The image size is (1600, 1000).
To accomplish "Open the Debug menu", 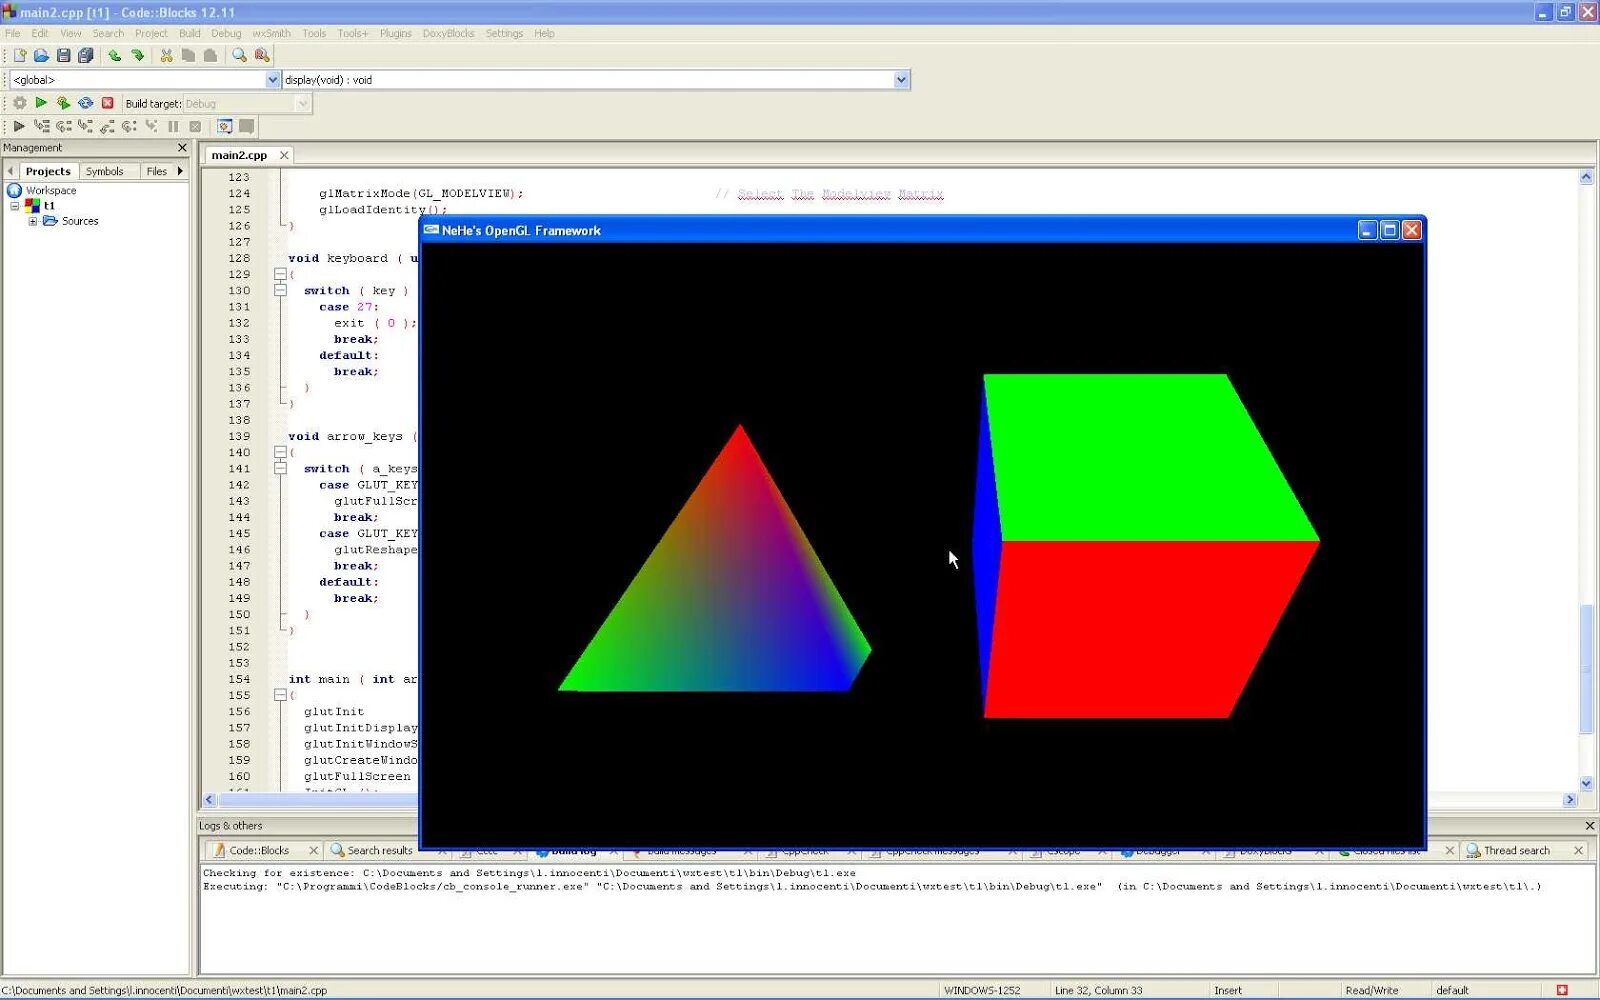I will click(x=227, y=33).
